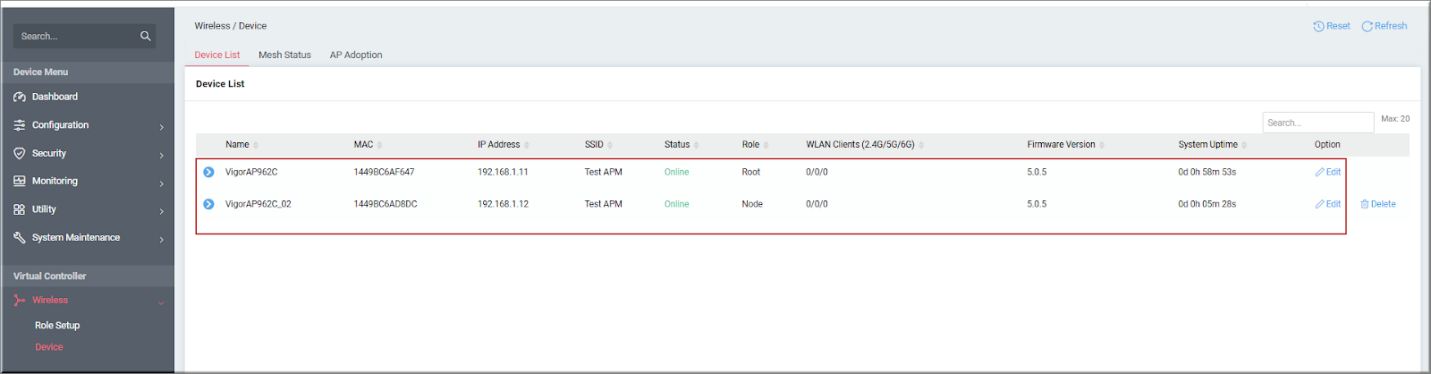Sort by IP Address column arrows
The image size is (1431, 374).
(x=527, y=145)
